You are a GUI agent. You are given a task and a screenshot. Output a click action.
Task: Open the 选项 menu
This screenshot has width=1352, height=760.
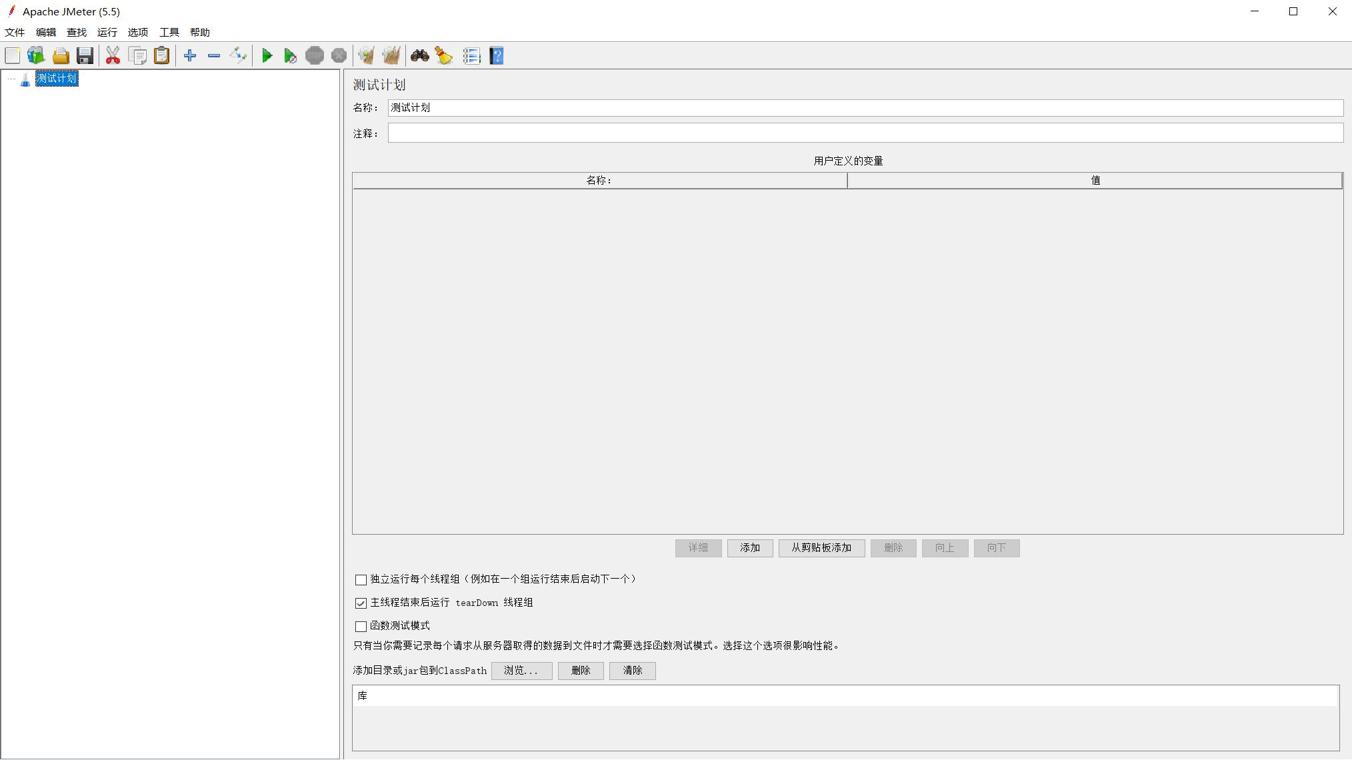click(138, 32)
